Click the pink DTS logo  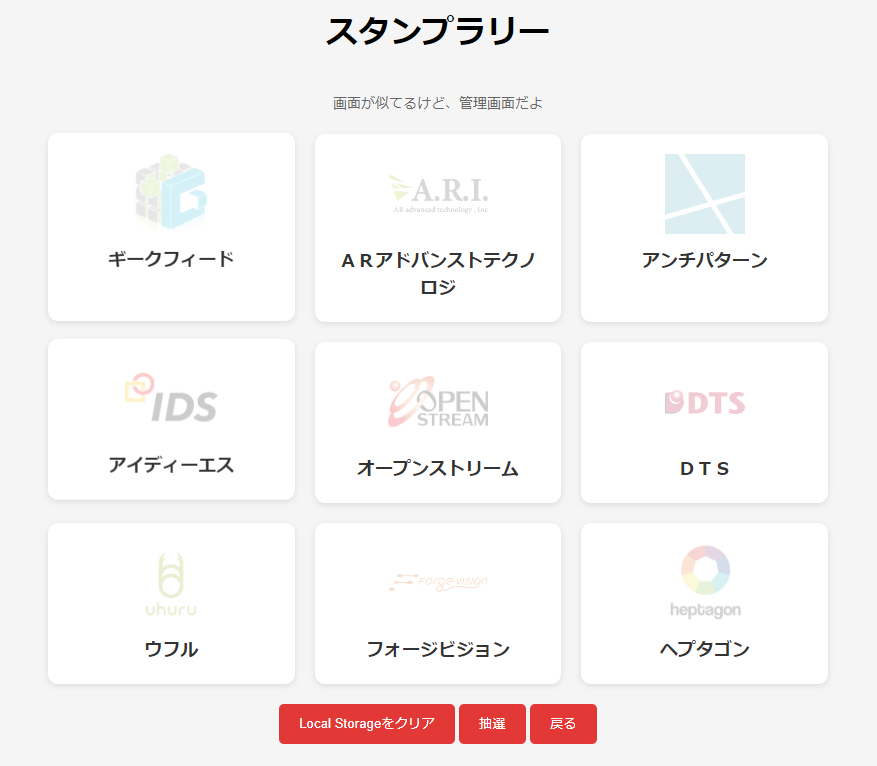[704, 402]
